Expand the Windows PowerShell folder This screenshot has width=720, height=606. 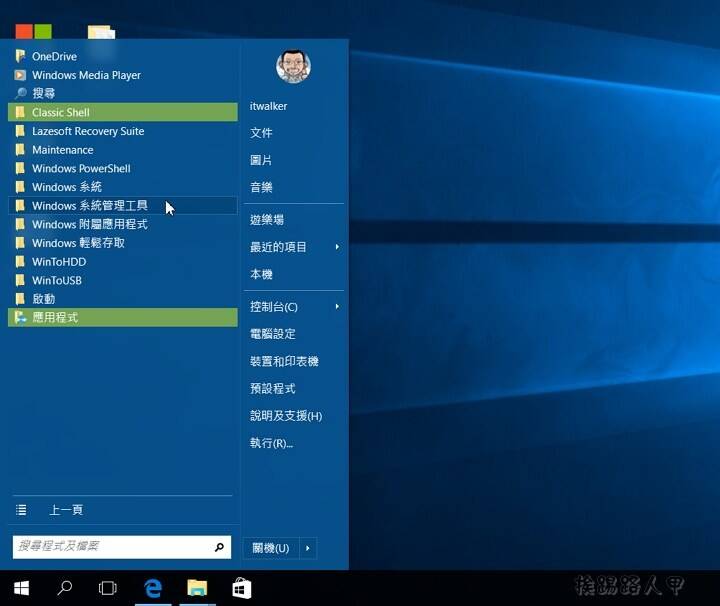coord(123,168)
